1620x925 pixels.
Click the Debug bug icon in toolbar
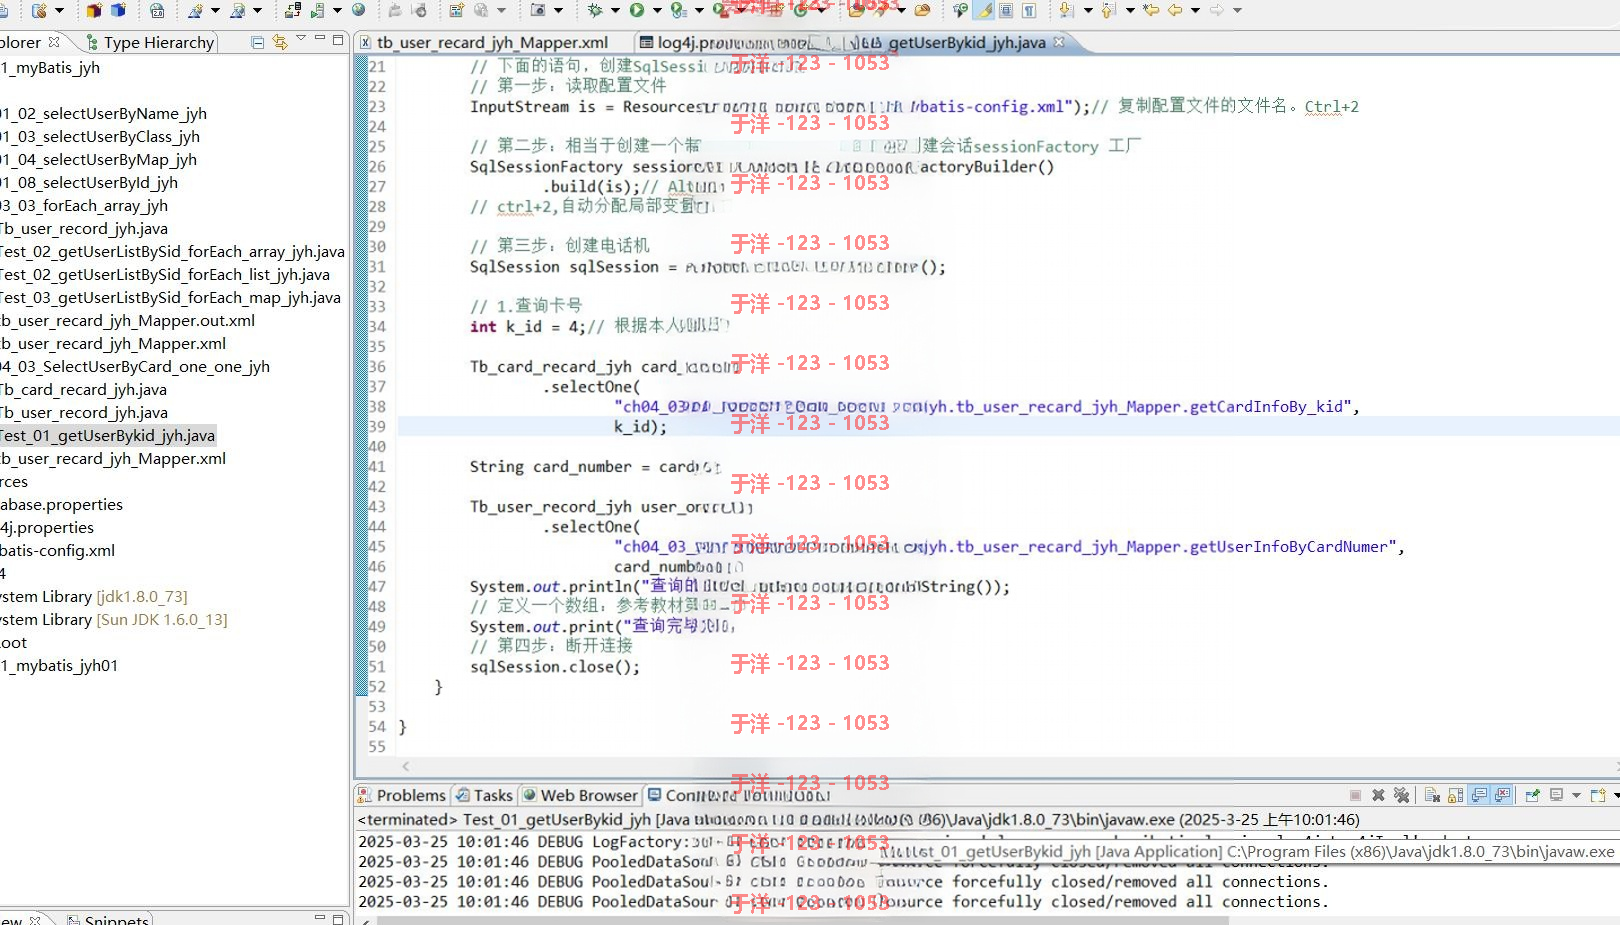pos(595,10)
